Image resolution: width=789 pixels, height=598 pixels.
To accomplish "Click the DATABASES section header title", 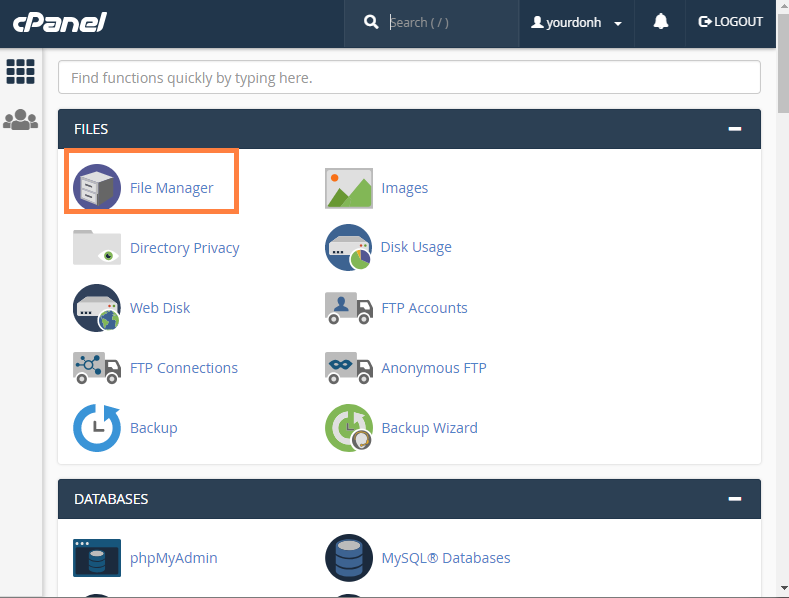I will point(111,499).
